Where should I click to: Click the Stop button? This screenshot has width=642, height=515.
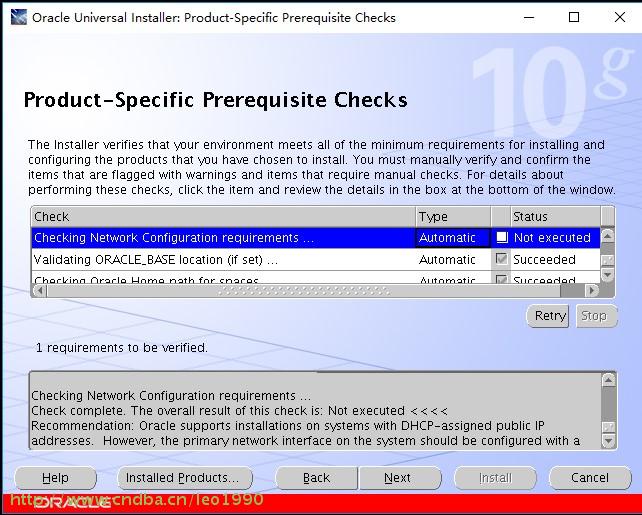coord(596,316)
